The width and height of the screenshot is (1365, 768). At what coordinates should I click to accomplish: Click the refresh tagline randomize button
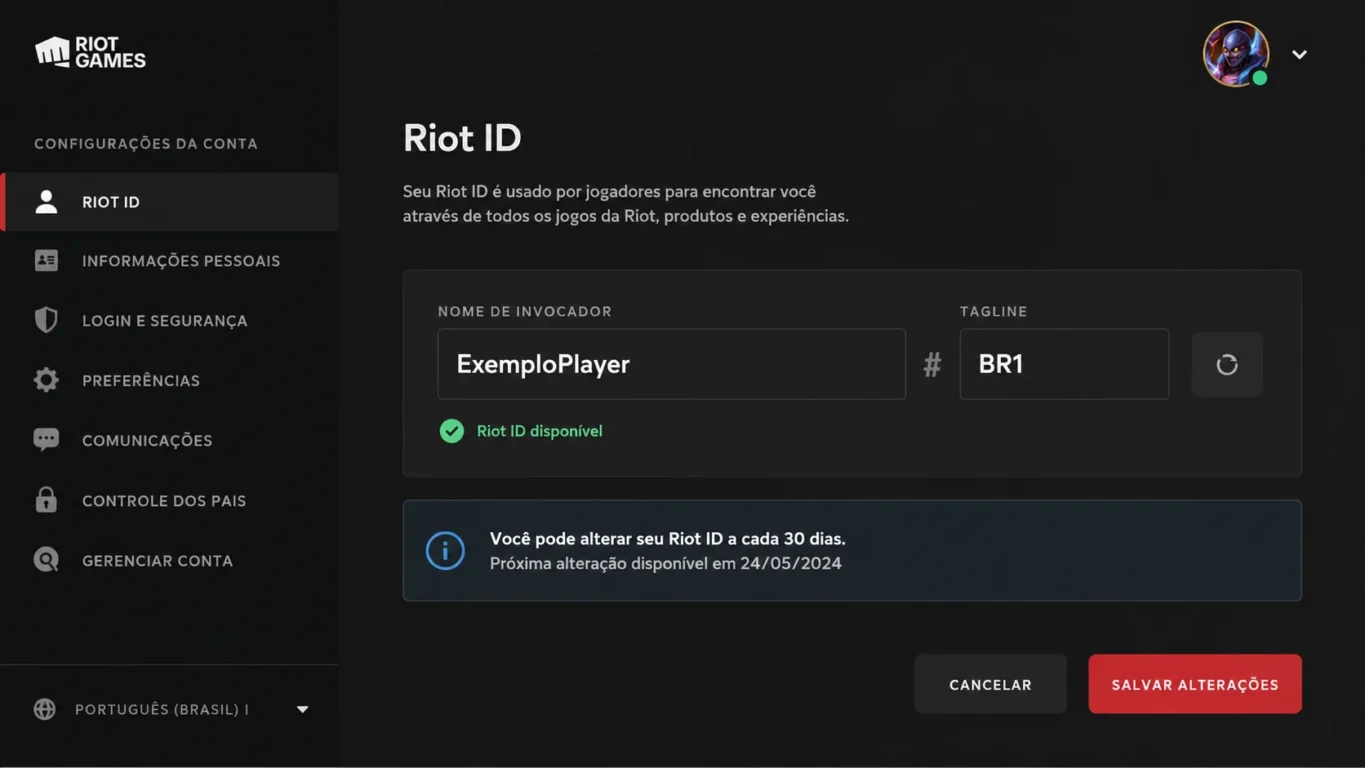[1227, 365]
